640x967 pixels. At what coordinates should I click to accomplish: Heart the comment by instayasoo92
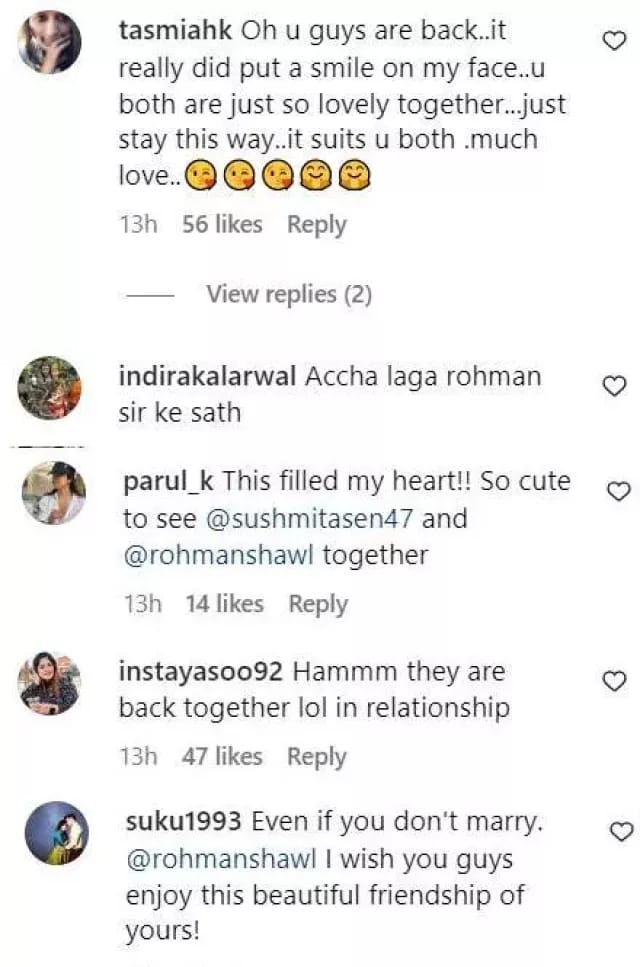coord(616,681)
